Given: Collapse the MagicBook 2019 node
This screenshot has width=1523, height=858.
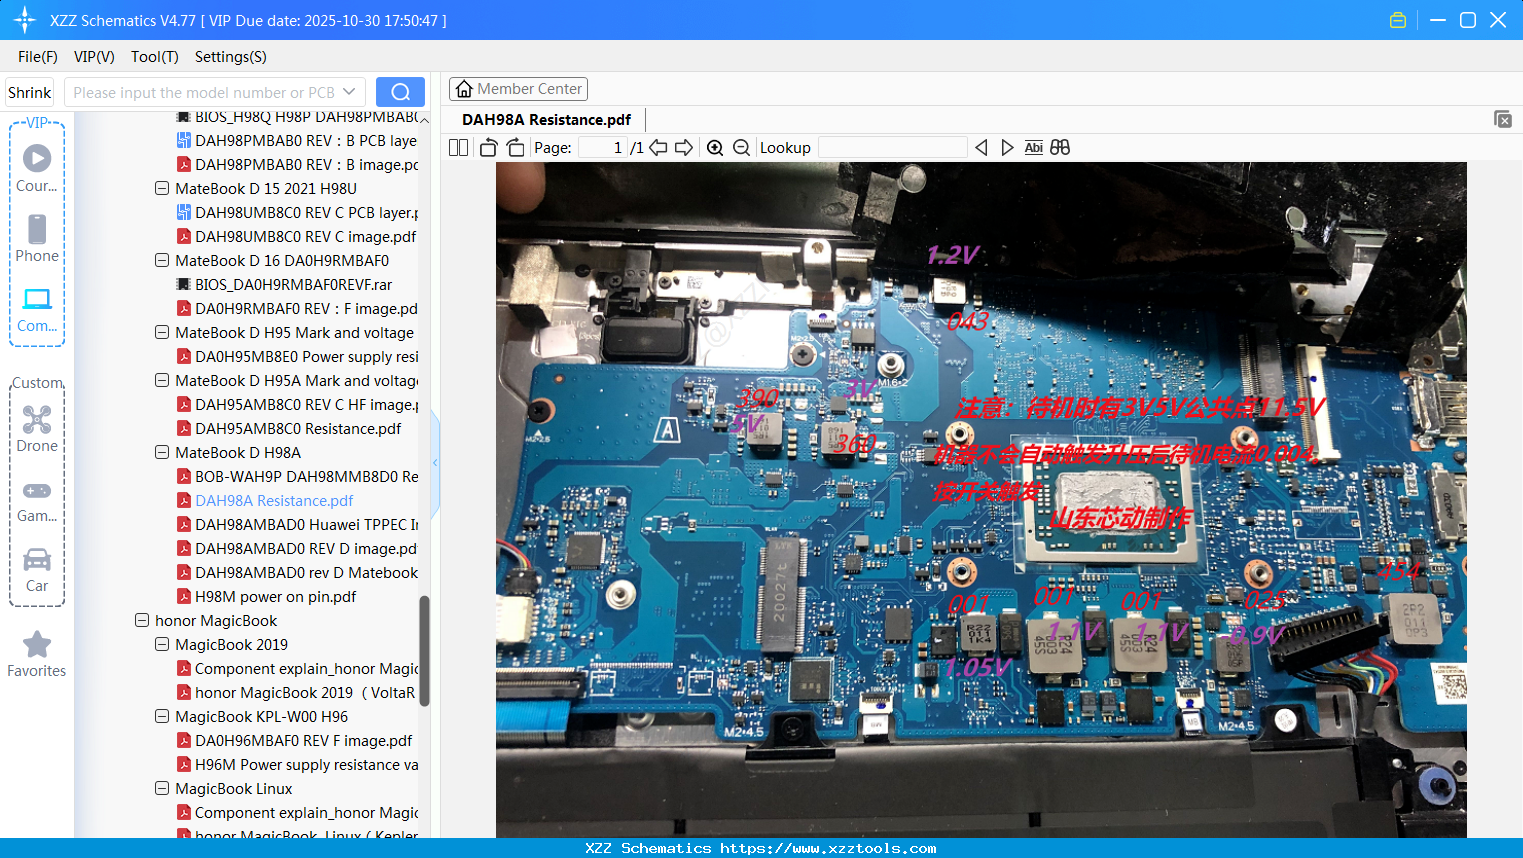Looking at the screenshot, I should click(162, 644).
